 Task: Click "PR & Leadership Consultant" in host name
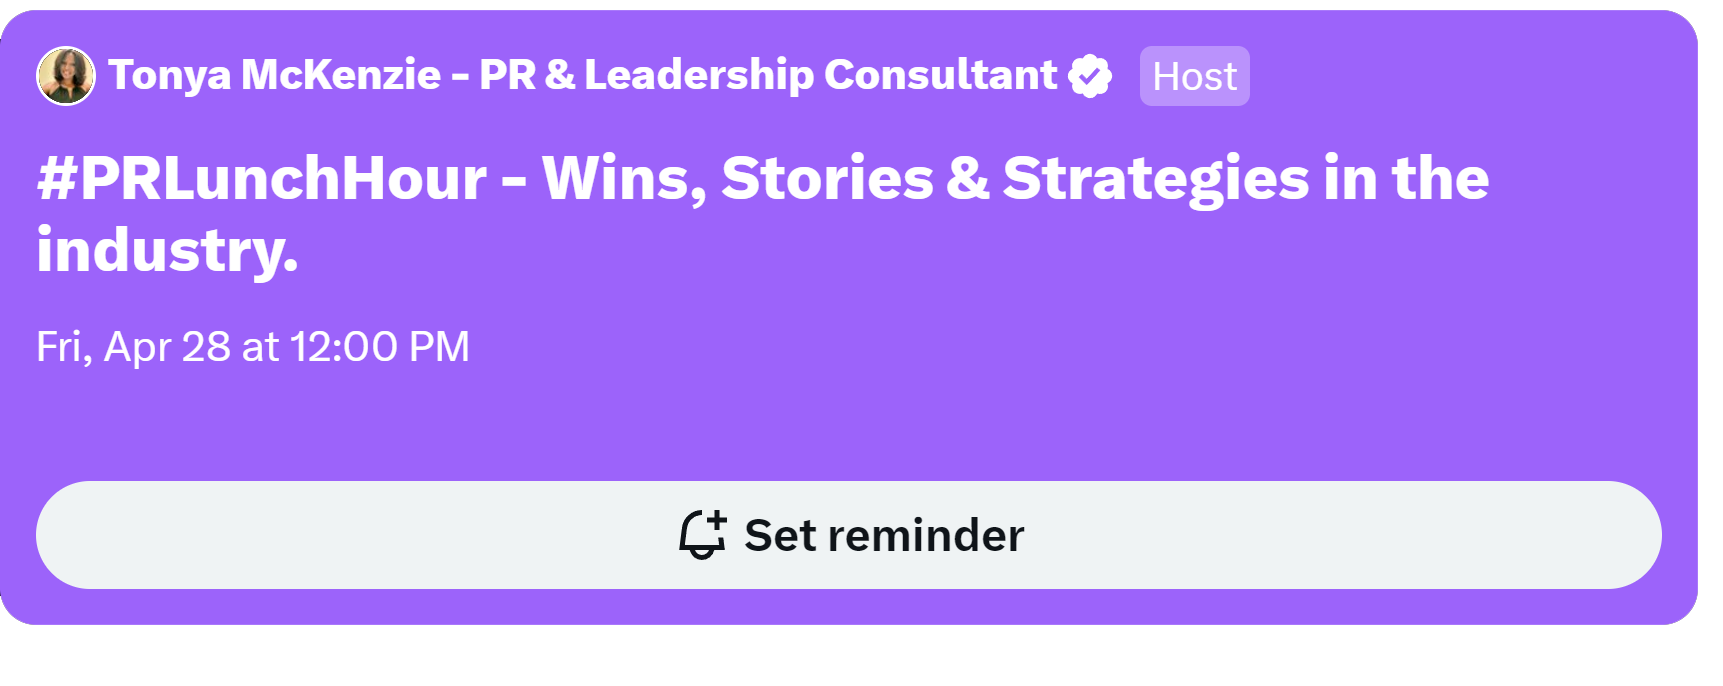click(767, 75)
